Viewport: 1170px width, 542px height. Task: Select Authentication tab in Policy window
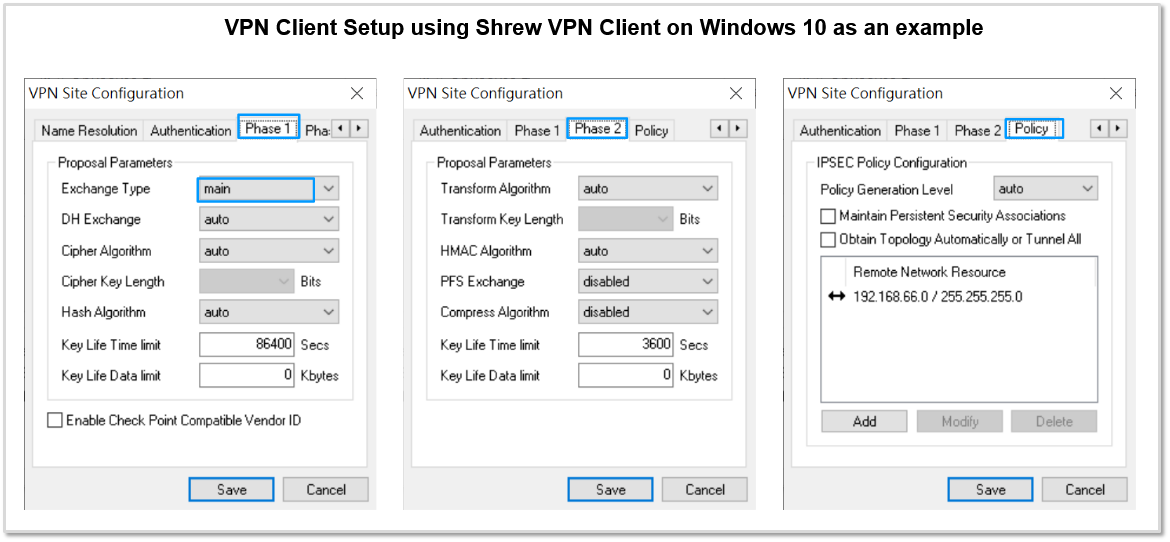(x=840, y=131)
